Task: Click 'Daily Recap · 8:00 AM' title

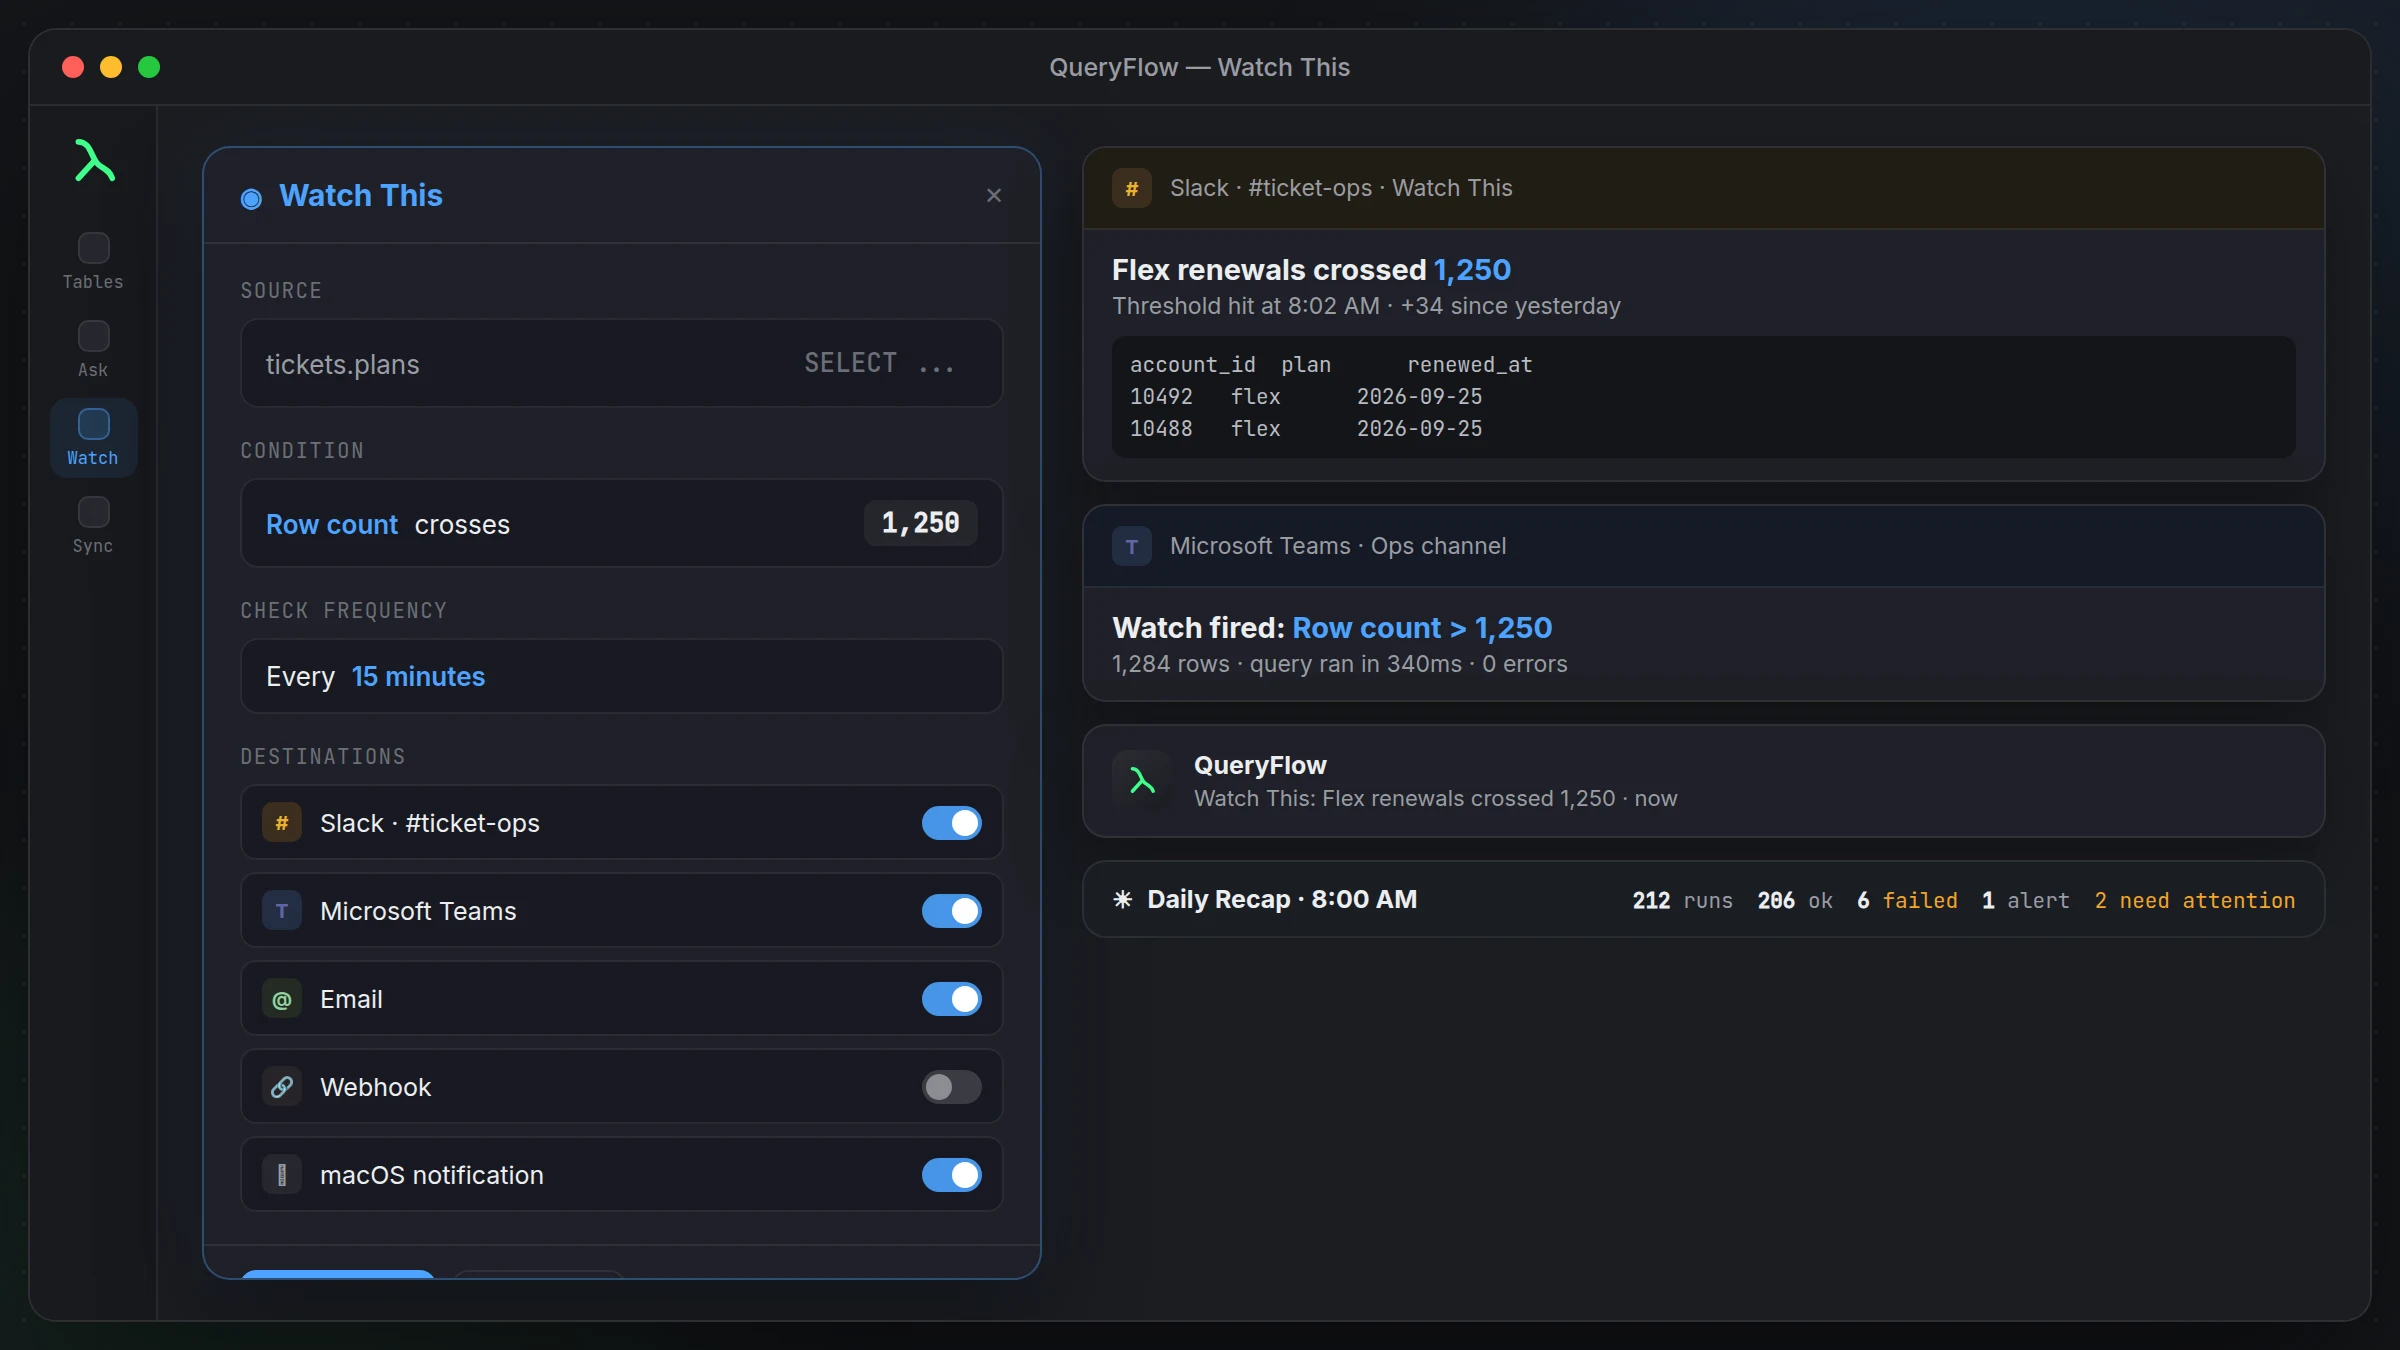Action: pyautogui.click(x=1282, y=899)
